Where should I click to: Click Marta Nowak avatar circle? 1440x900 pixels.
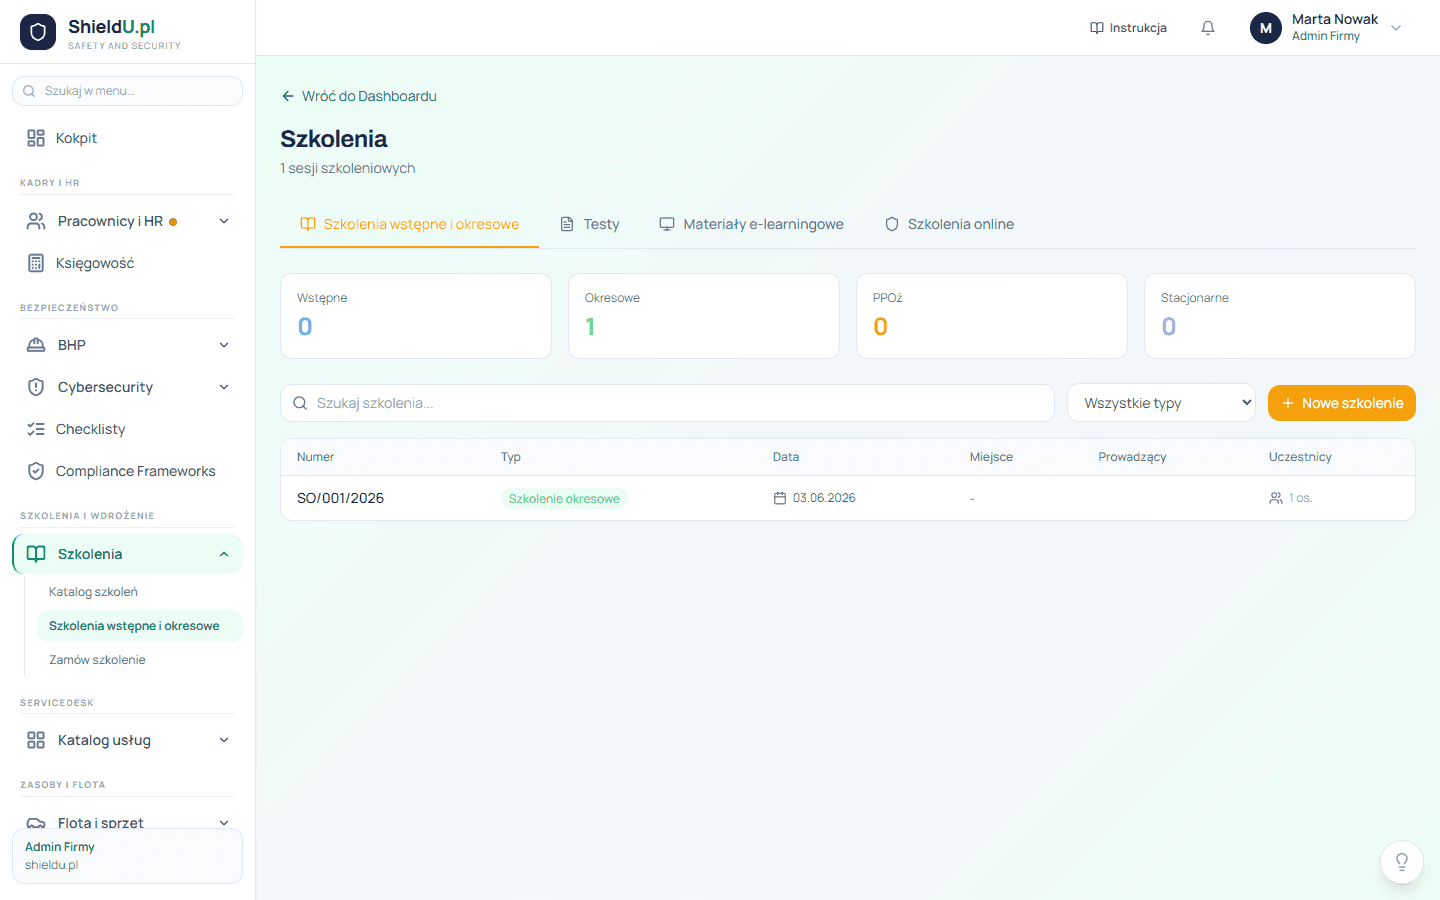pos(1266,28)
